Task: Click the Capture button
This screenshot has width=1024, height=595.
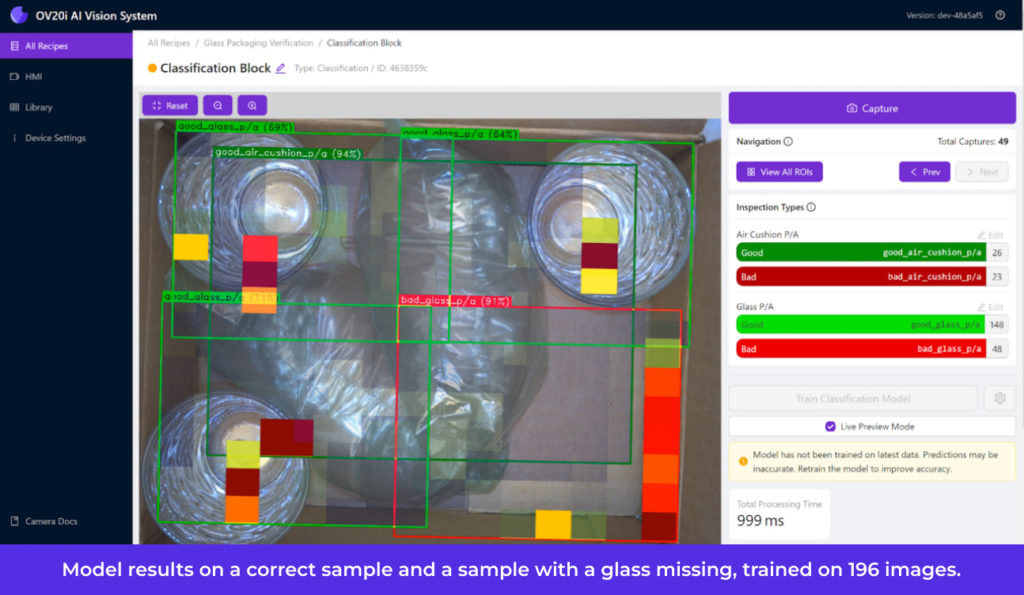Action: click(x=872, y=108)
